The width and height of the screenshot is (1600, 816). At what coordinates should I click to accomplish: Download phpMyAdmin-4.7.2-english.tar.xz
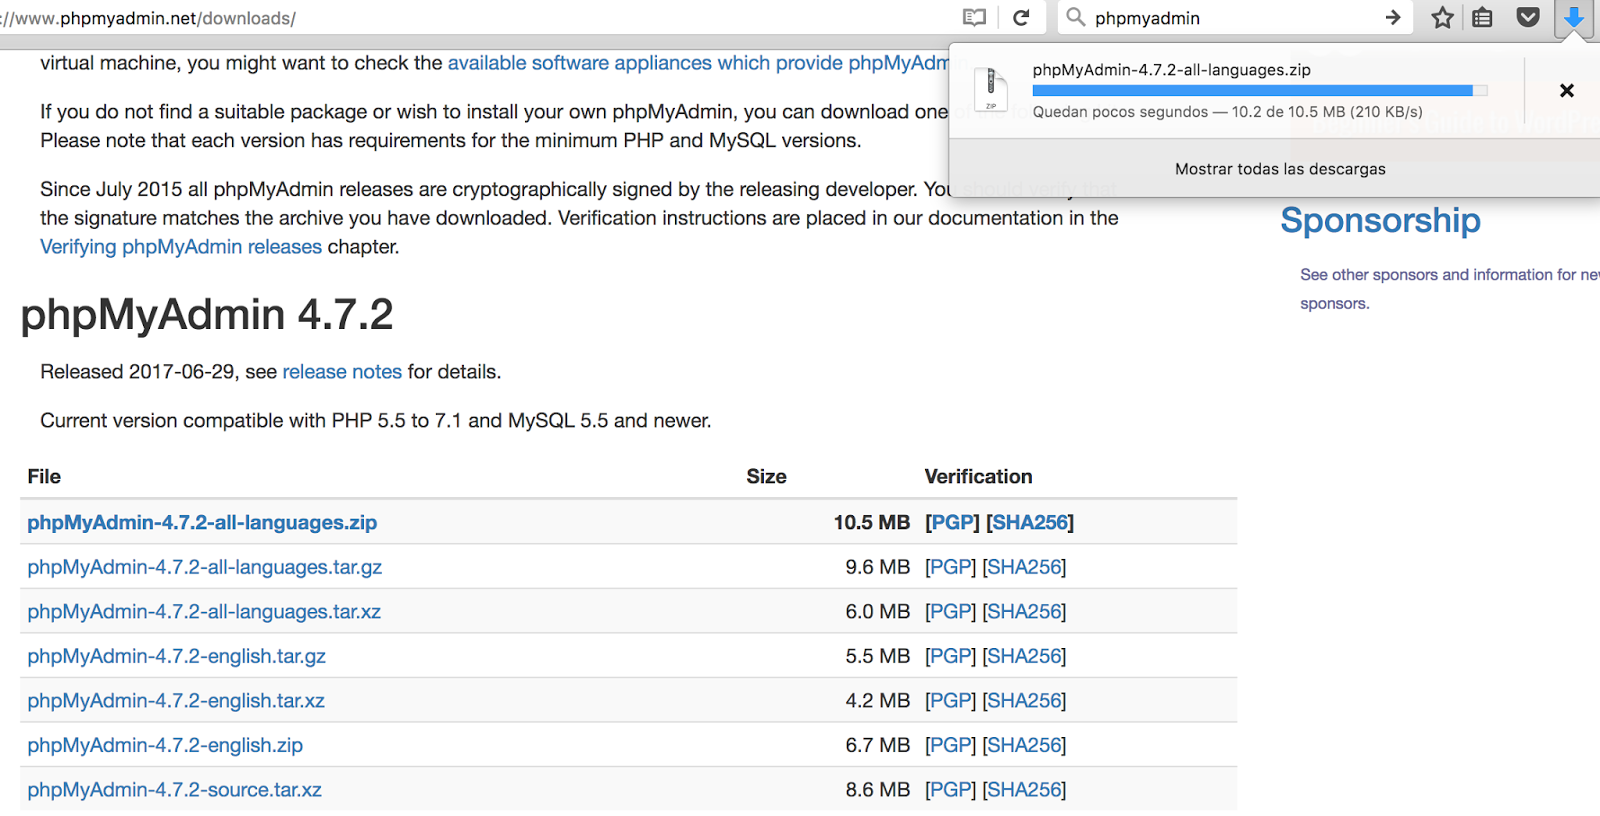coord(176,700)
